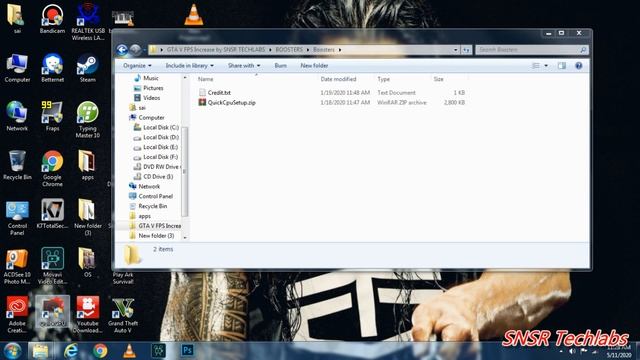The width and height of the screenshot is (640, 360).
Task: Open the New folder (3) desktop icon
Action: 87,217
